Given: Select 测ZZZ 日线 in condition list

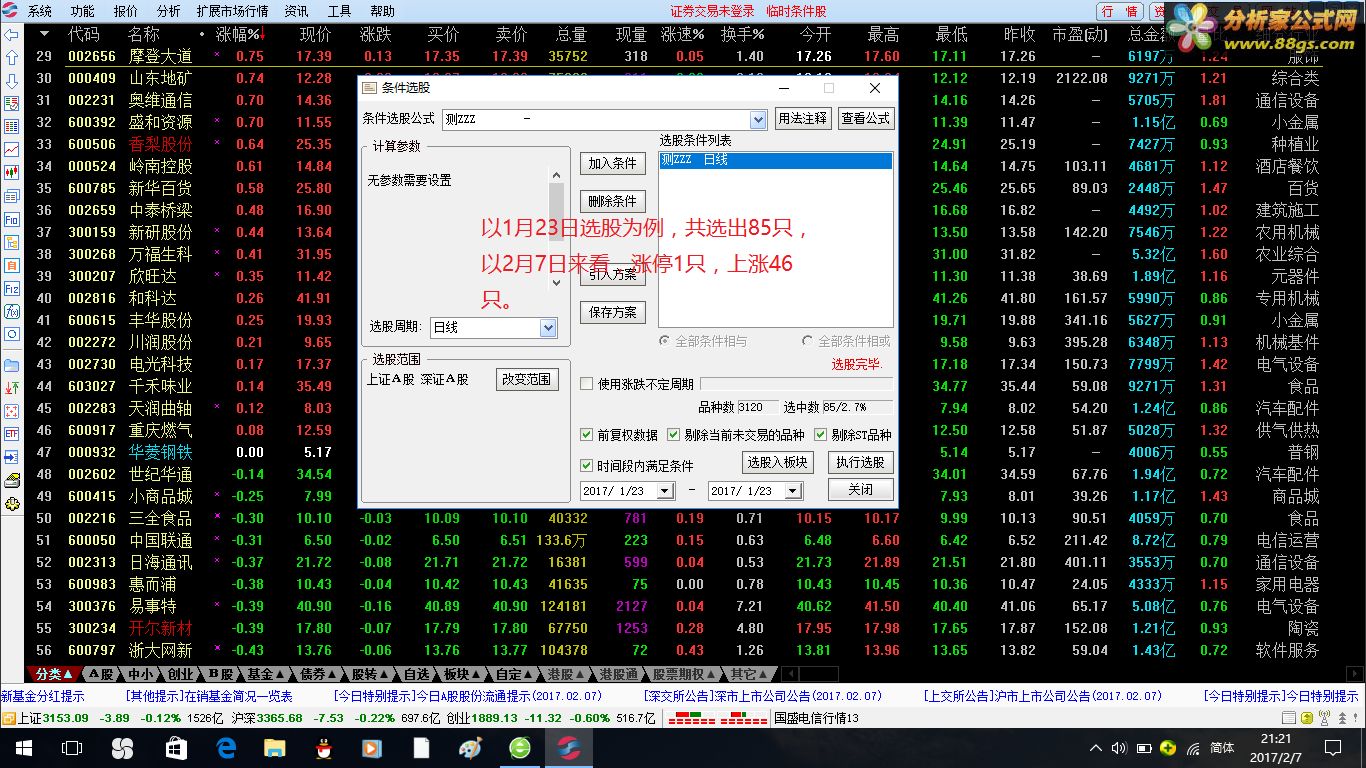Looking at the screenshot, I should 776,160.
